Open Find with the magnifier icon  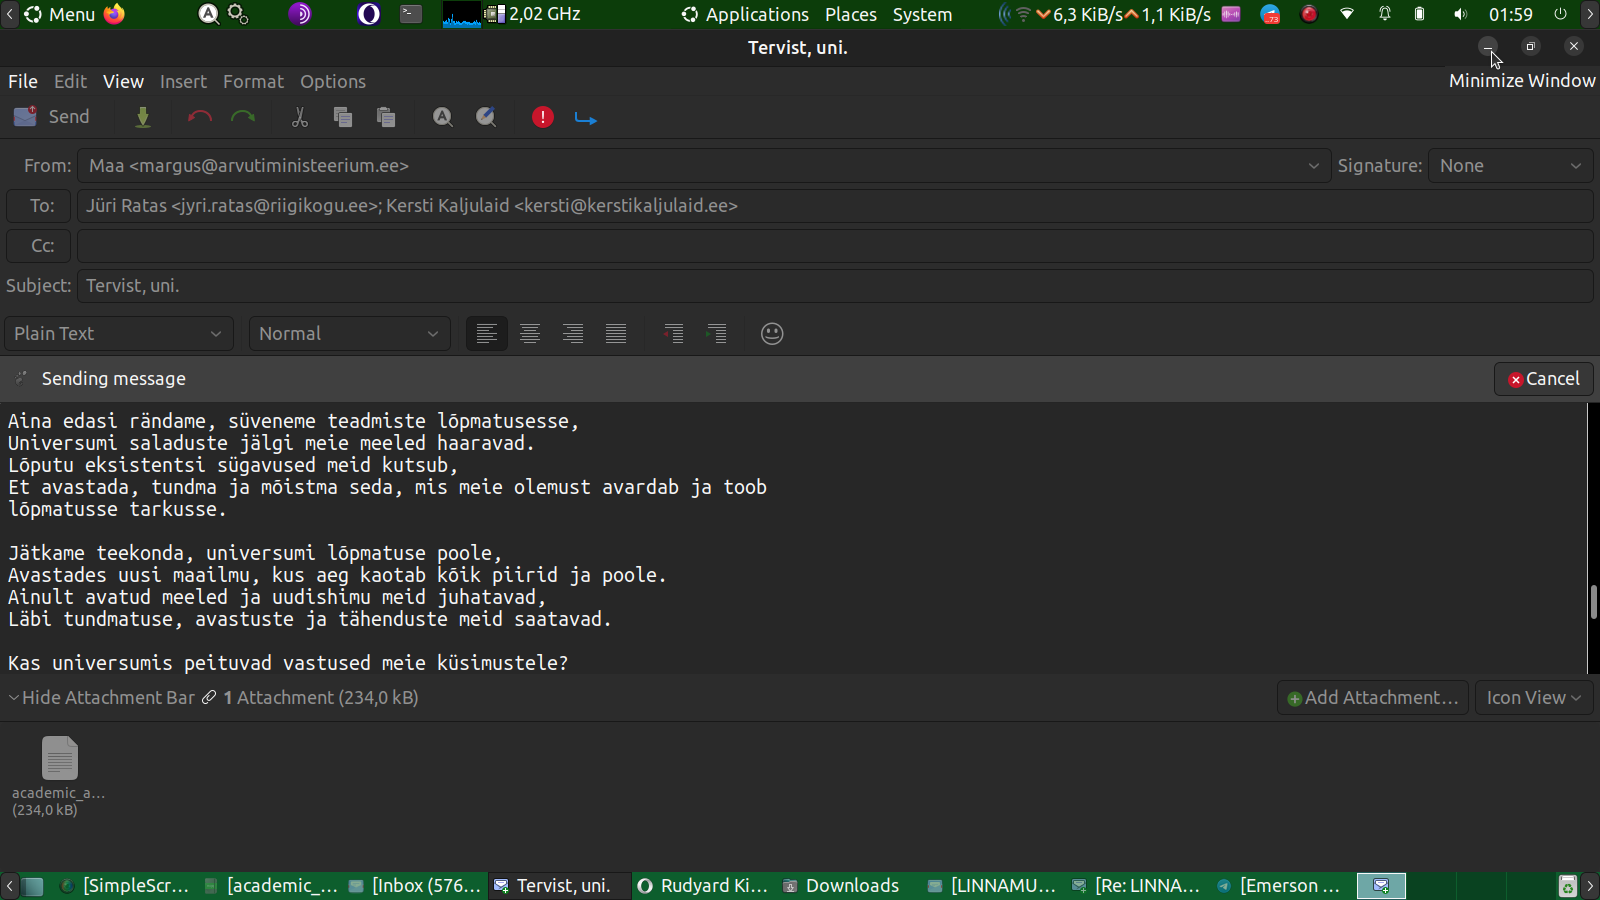[442, 117]
